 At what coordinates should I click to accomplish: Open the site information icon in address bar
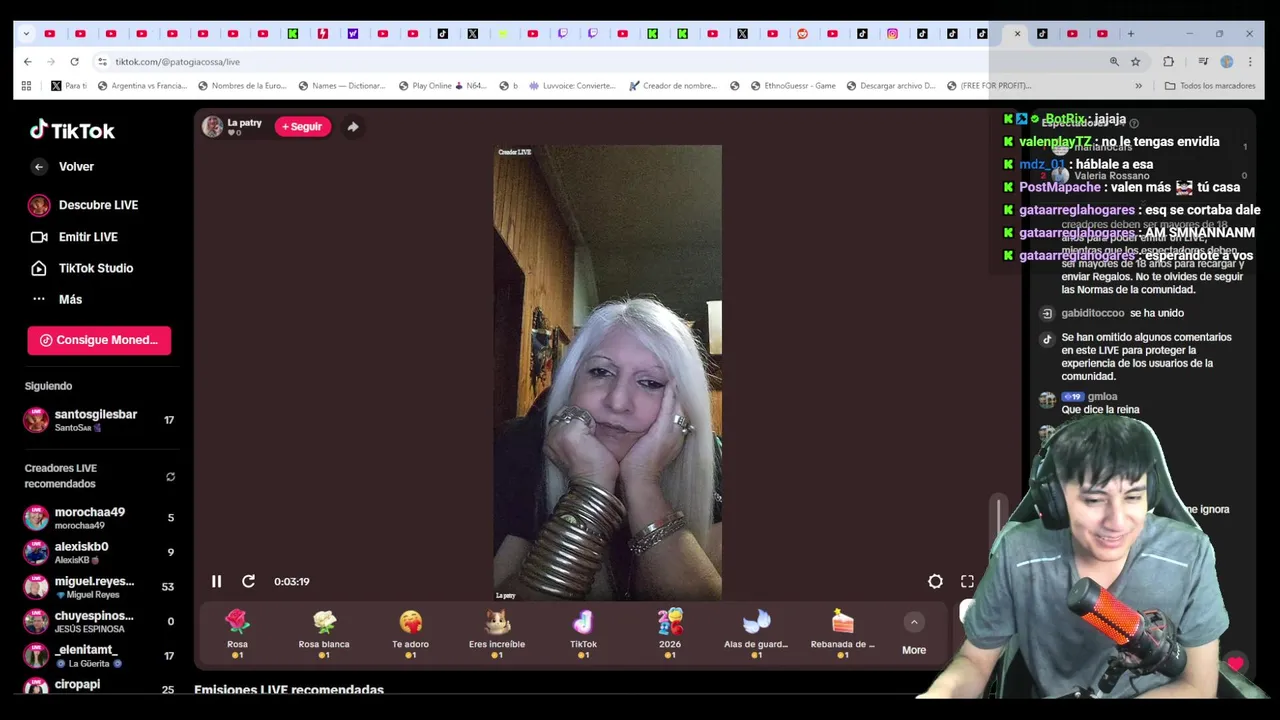[102, 61]
